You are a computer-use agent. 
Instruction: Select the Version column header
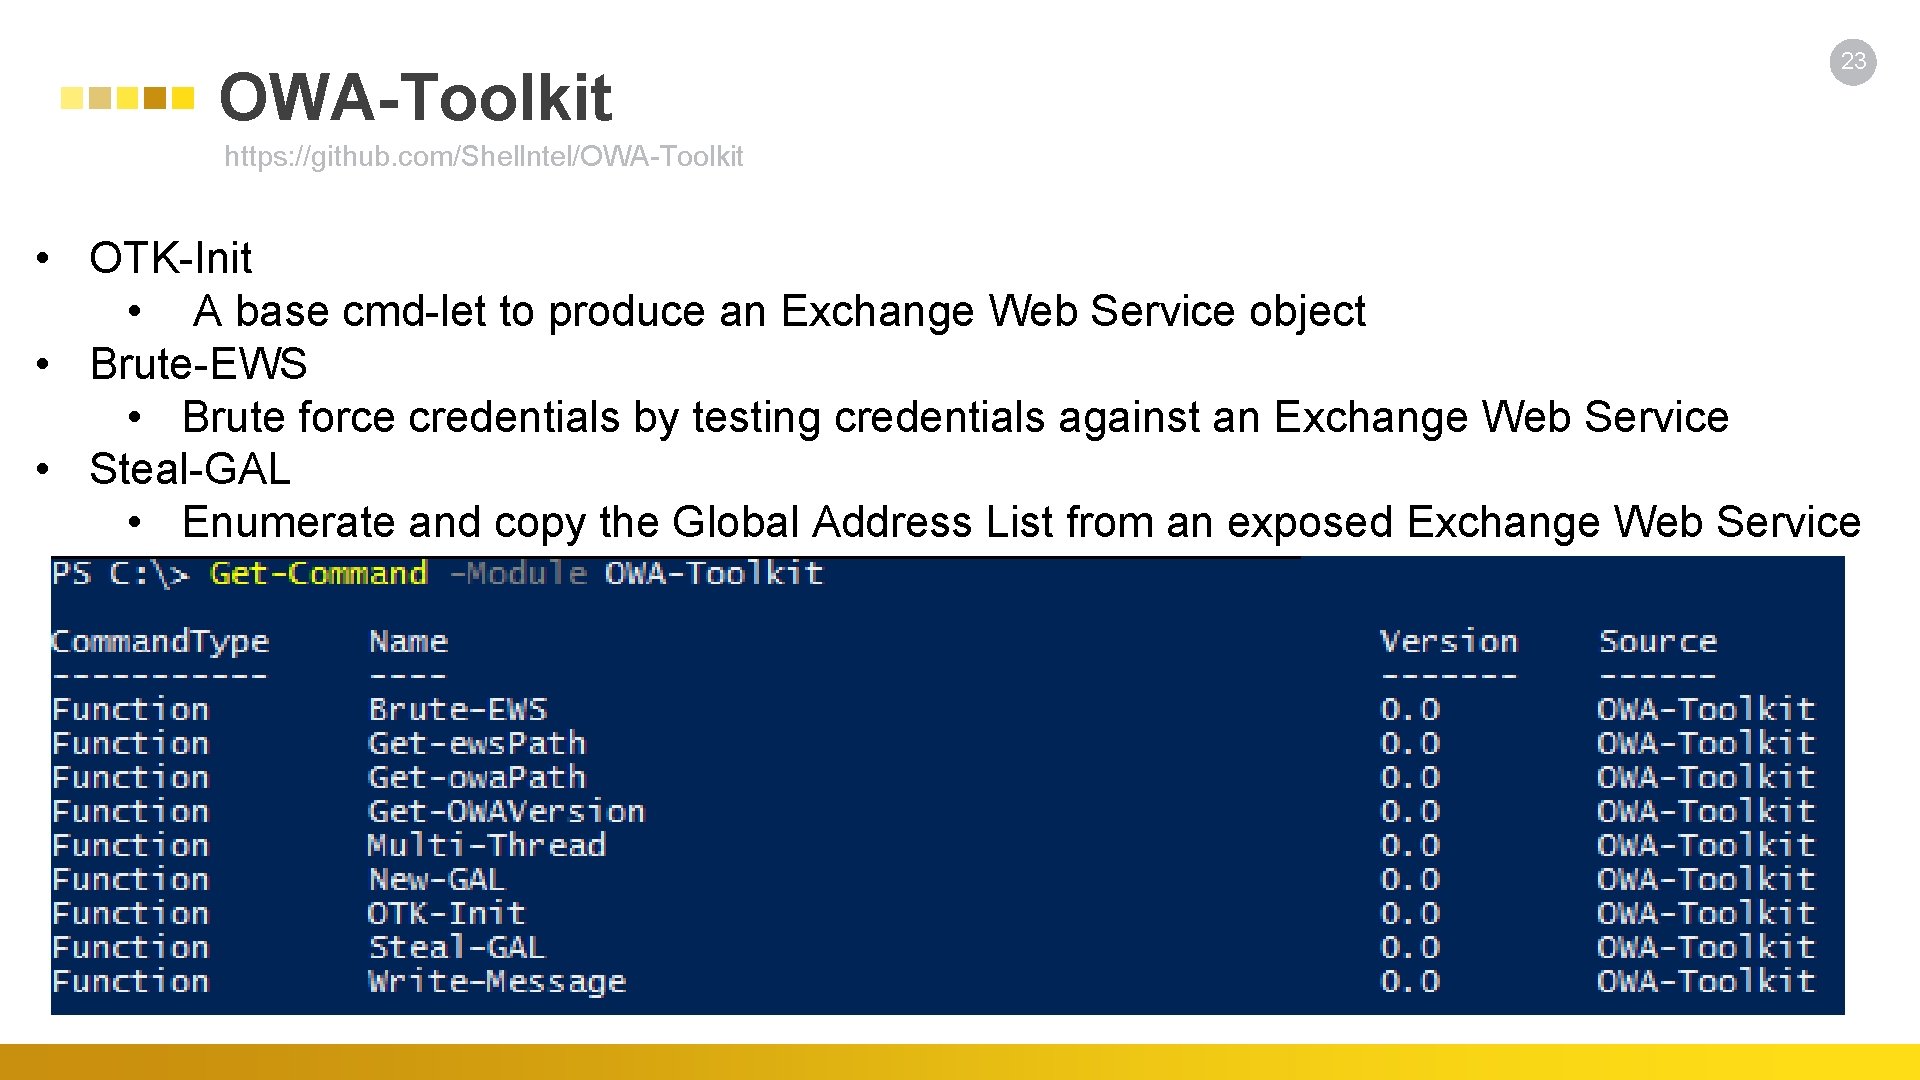[x=1448, y=642]
